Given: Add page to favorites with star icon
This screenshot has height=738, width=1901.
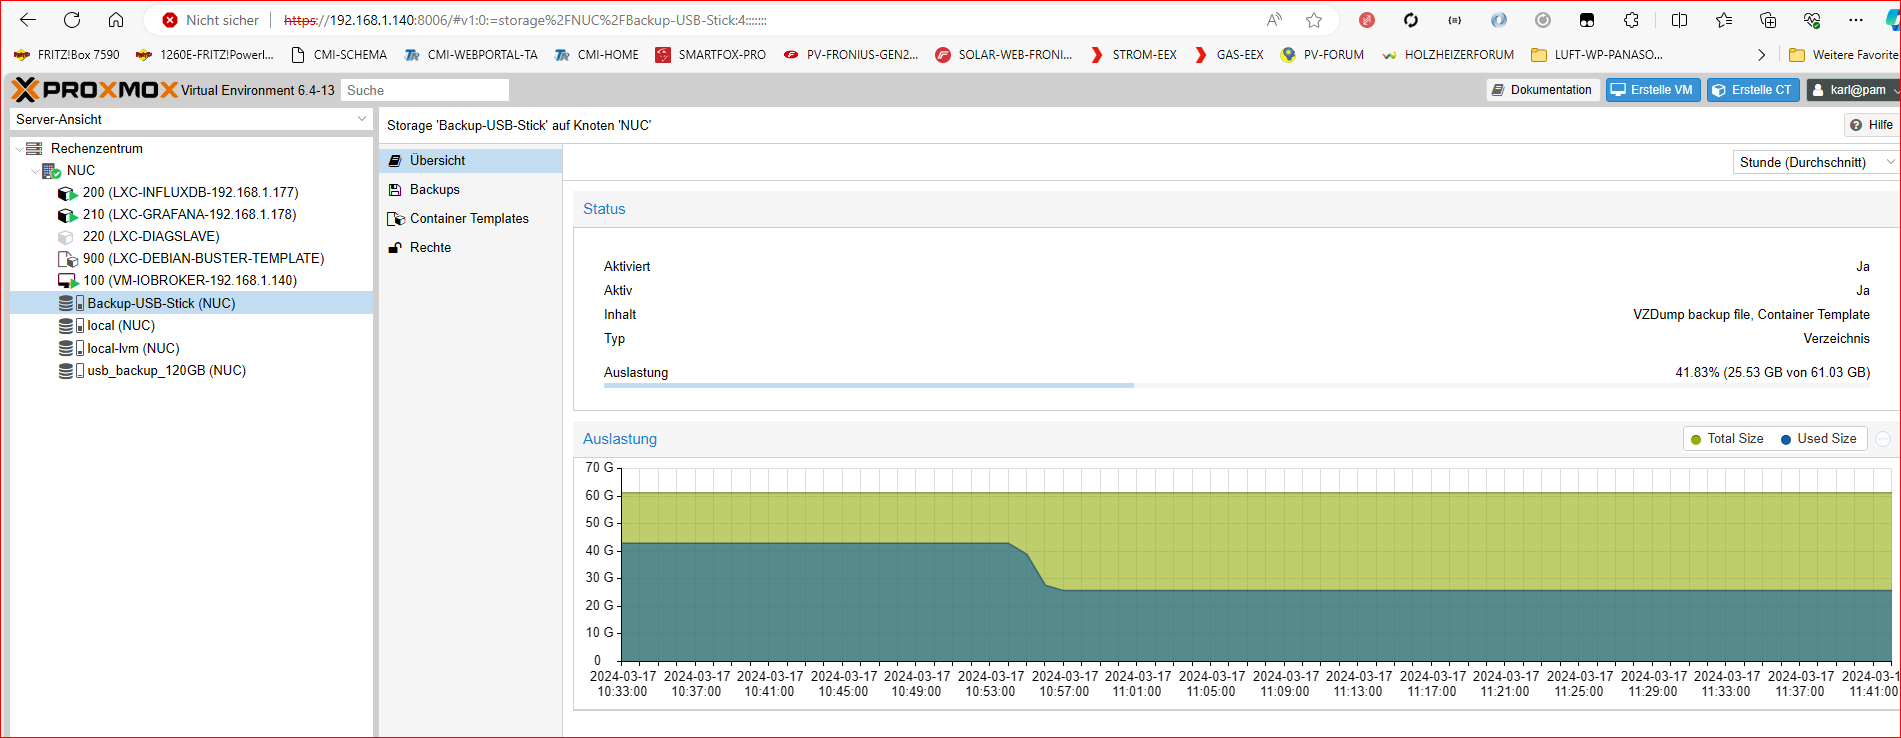Looking at the screenshot, I should [1314, 20].
